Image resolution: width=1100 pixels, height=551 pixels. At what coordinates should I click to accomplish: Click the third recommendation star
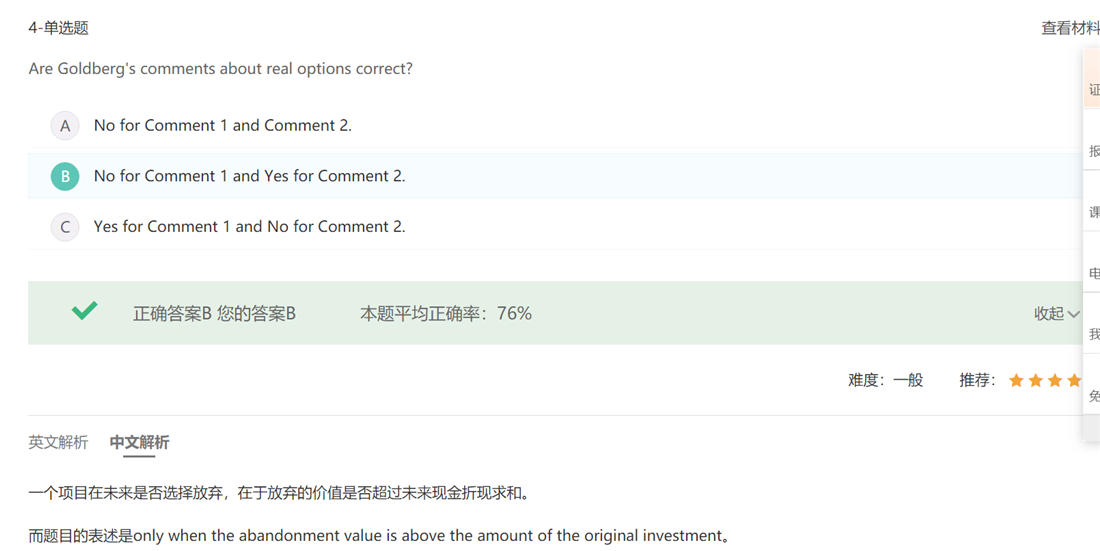tap(1055, 381)
